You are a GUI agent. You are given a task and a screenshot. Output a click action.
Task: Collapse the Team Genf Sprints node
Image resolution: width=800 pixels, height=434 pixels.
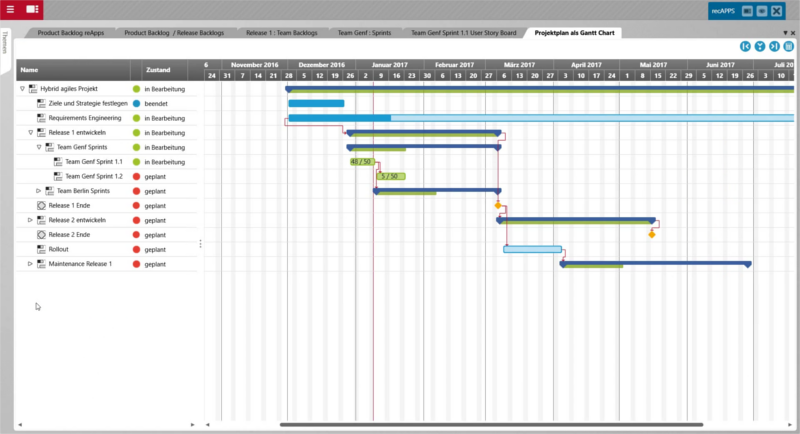point(39,147)
